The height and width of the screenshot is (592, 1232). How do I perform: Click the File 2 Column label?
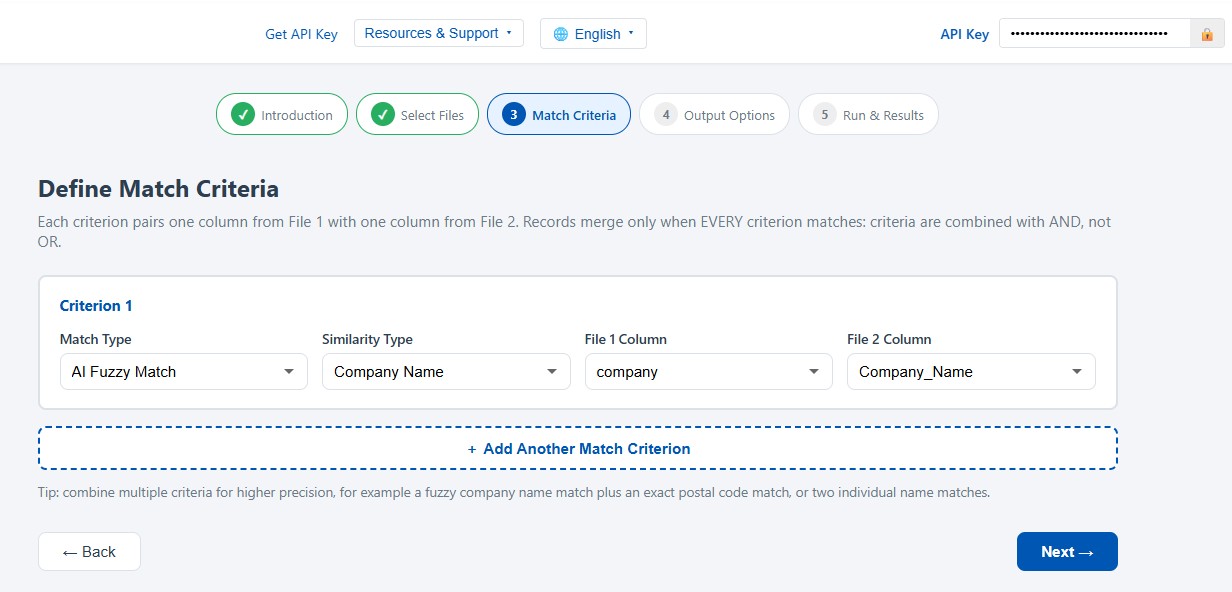pos(889,340)
